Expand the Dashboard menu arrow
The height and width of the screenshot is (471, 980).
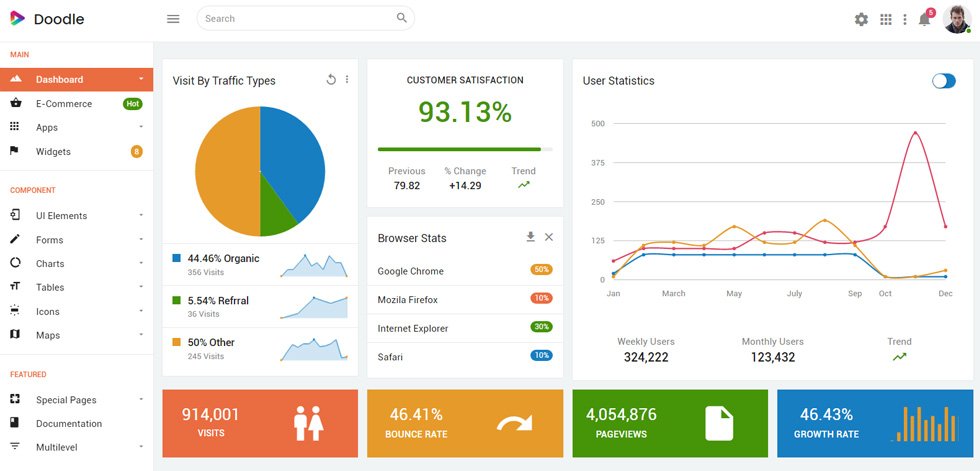click(x=141, y=79)
